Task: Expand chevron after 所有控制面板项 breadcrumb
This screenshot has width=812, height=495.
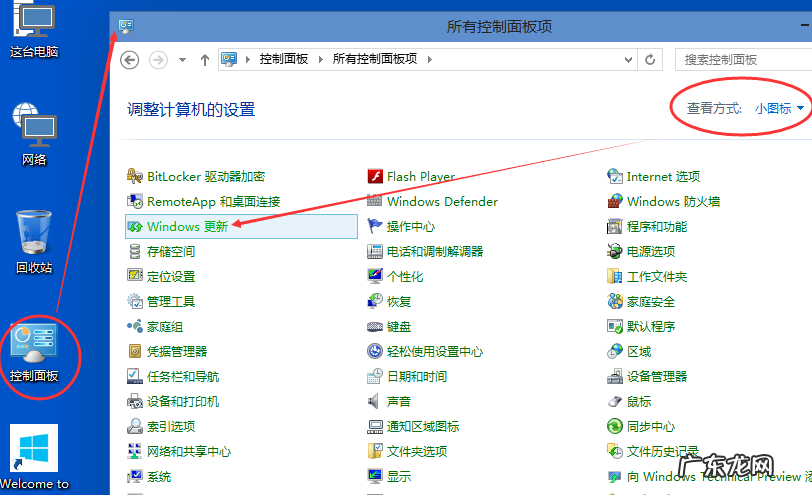Action: coord(430,60)
